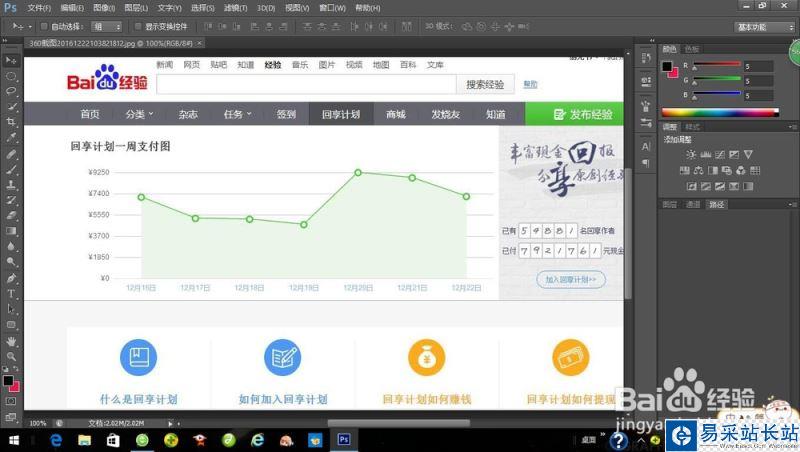Select the Crop tool
800x452 pixels.
(x=11, y=122)
